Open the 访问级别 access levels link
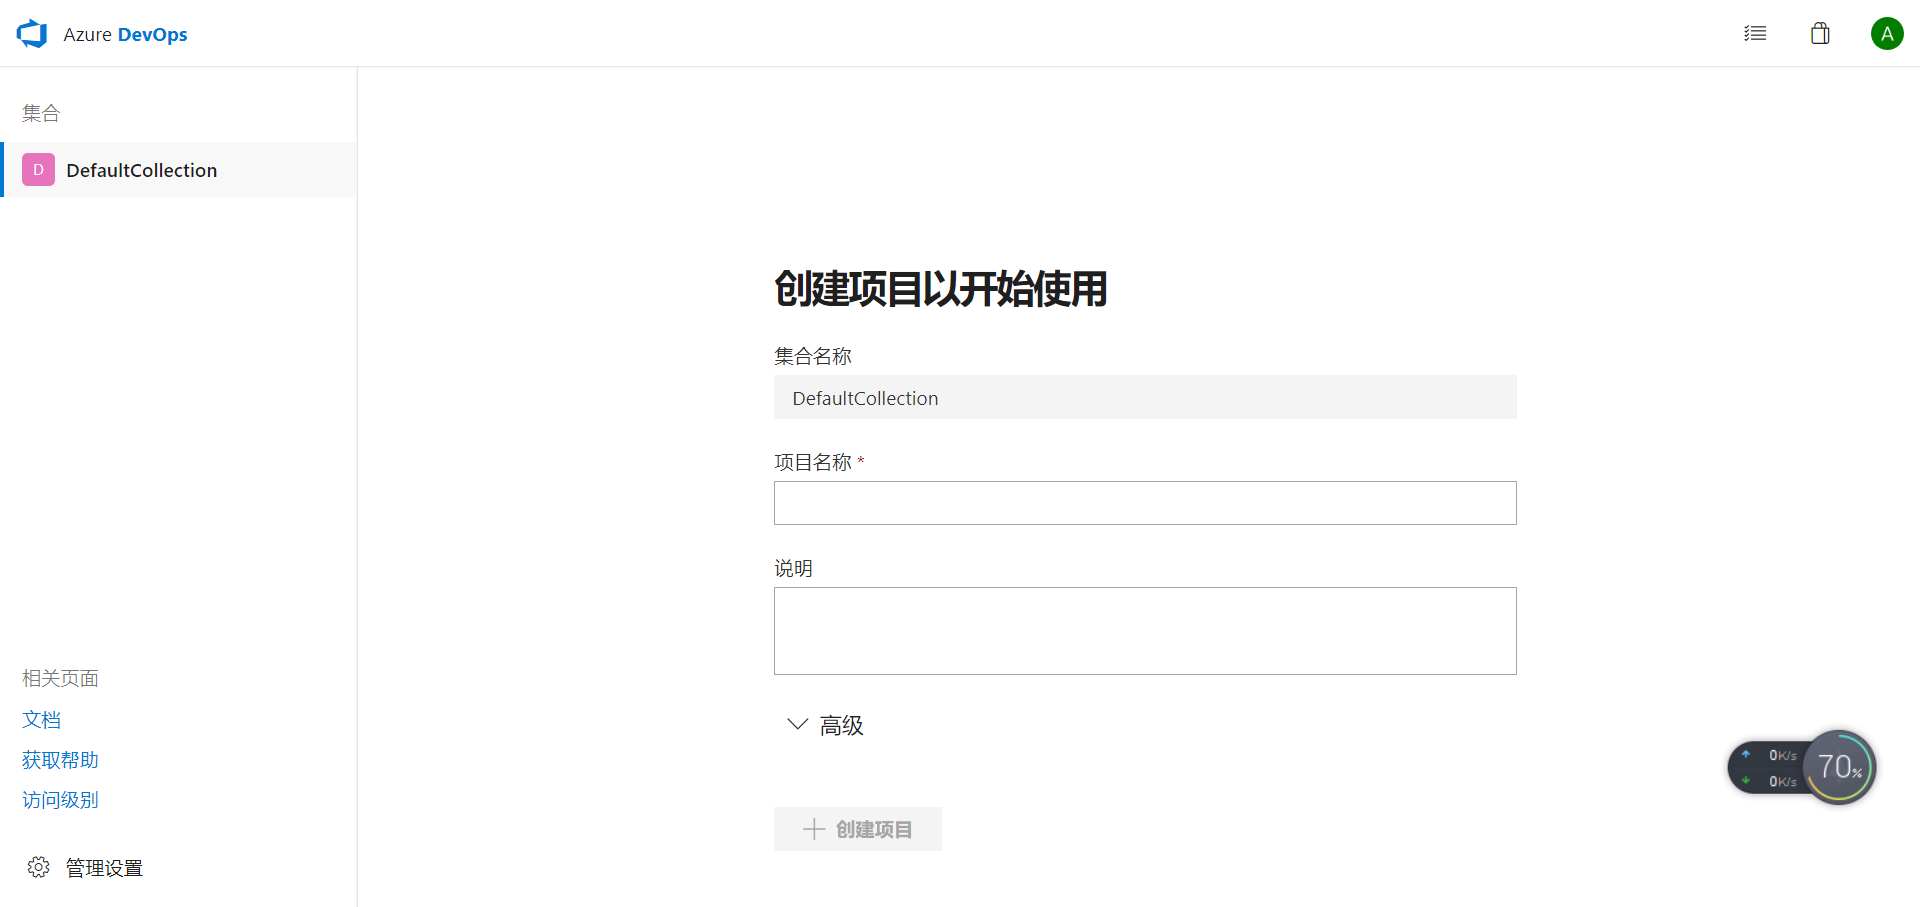The image size is (1920, 907). (x=59, y=799)
